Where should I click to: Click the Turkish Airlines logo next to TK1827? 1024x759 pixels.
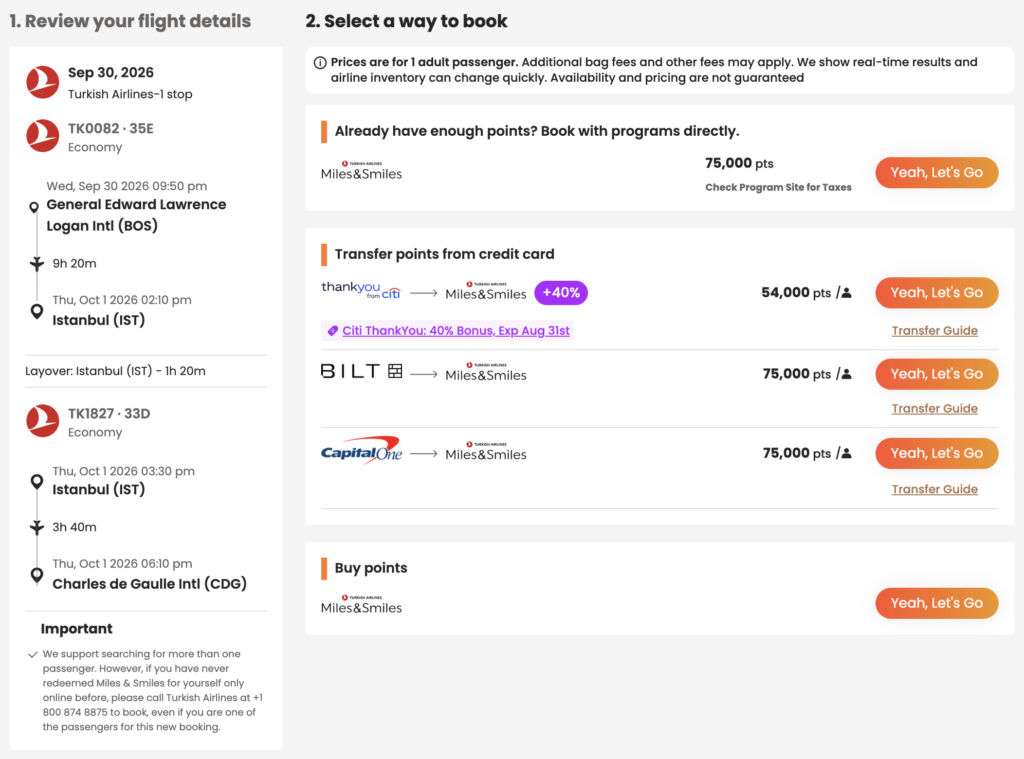tap(42, 421)
